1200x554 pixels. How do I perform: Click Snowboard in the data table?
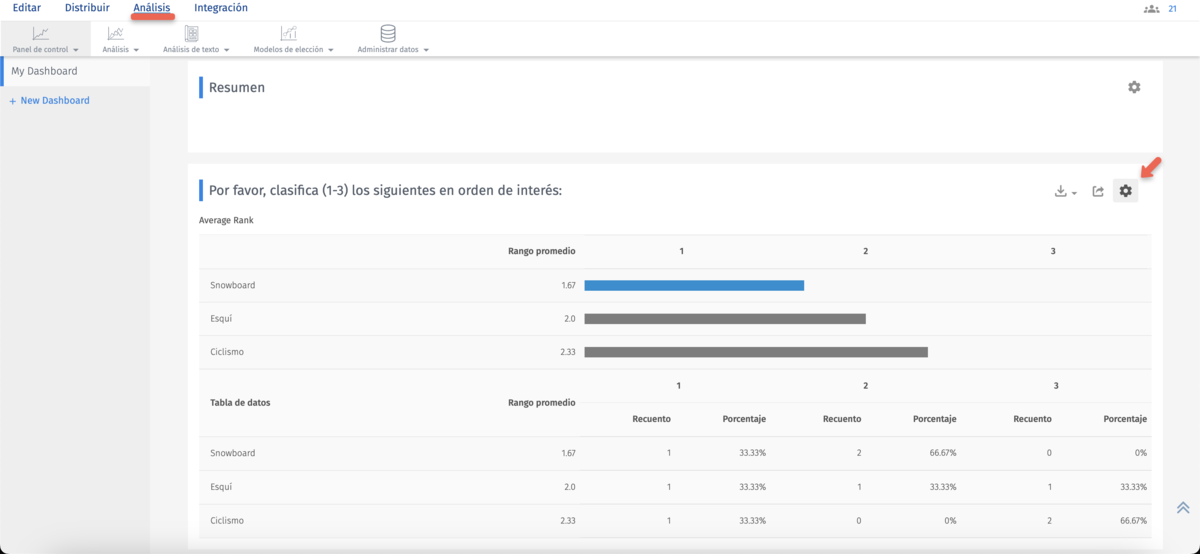pyautogui.click(x=232, y=453)
